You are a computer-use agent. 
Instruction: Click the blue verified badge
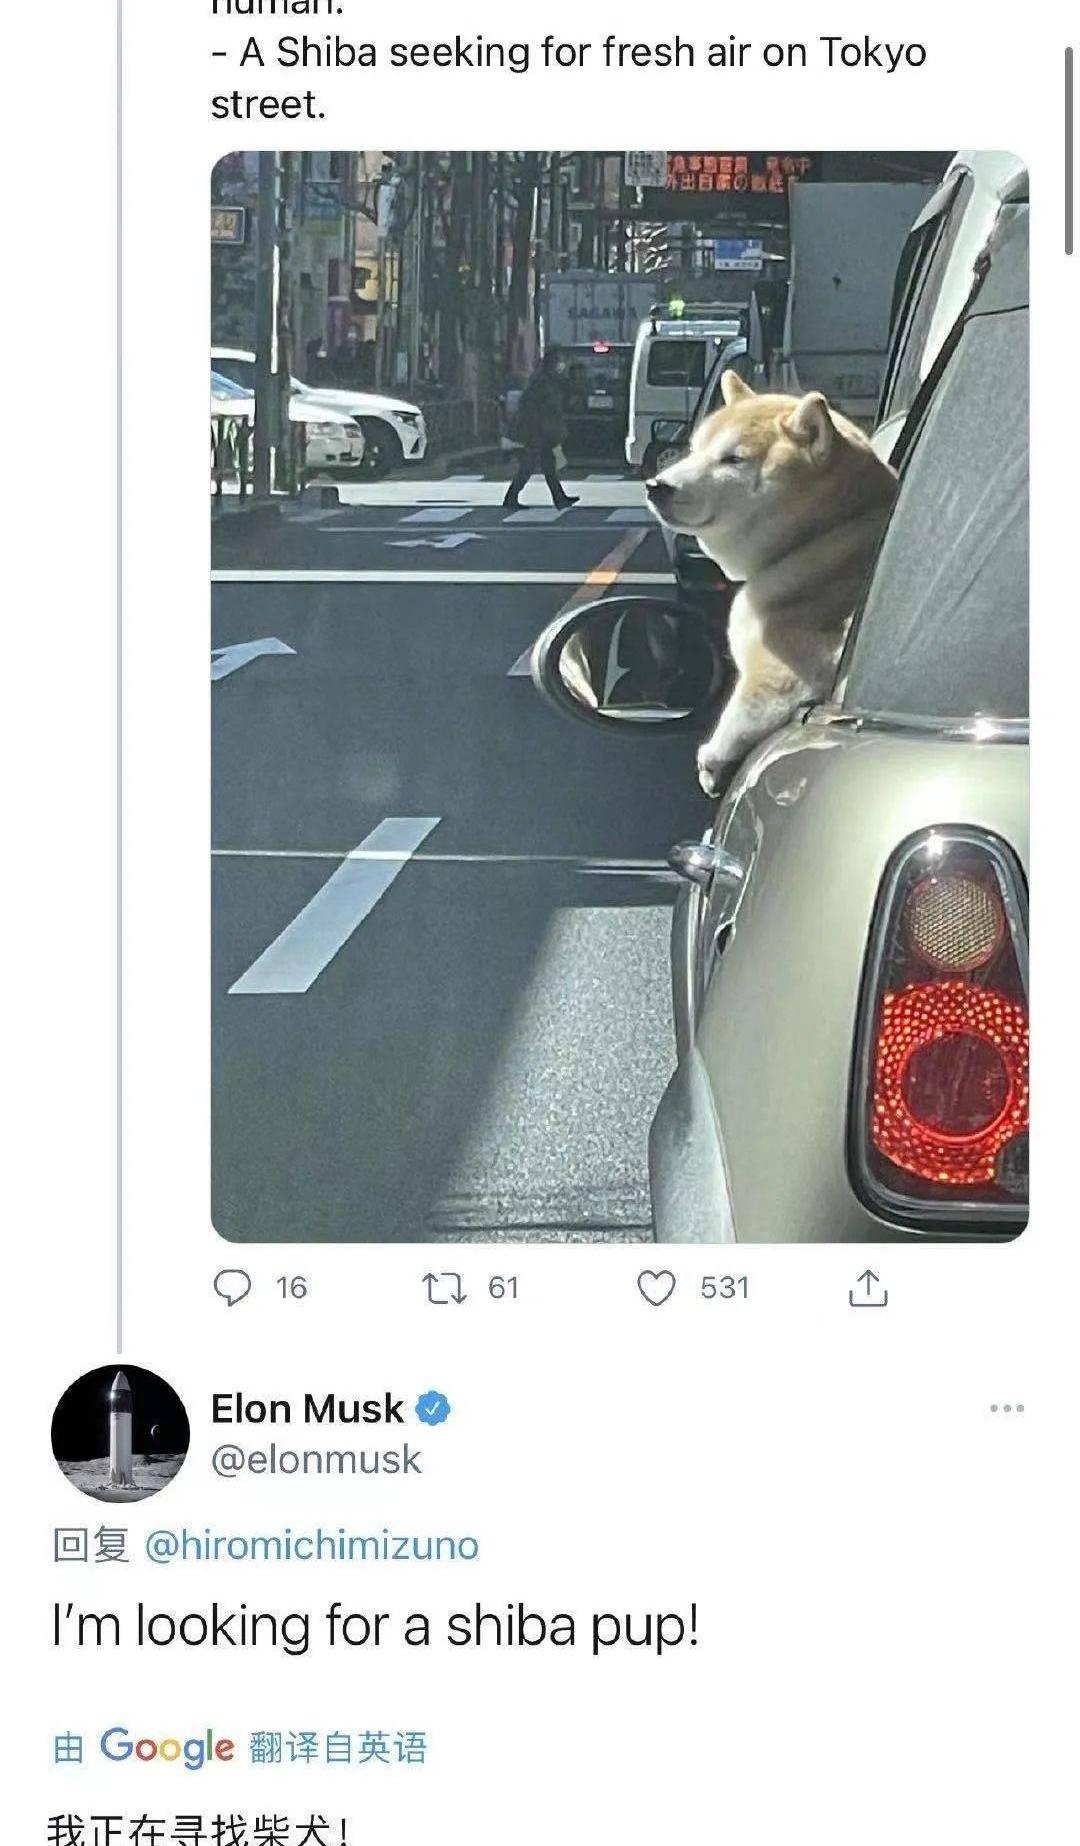tap(433, 1408)
